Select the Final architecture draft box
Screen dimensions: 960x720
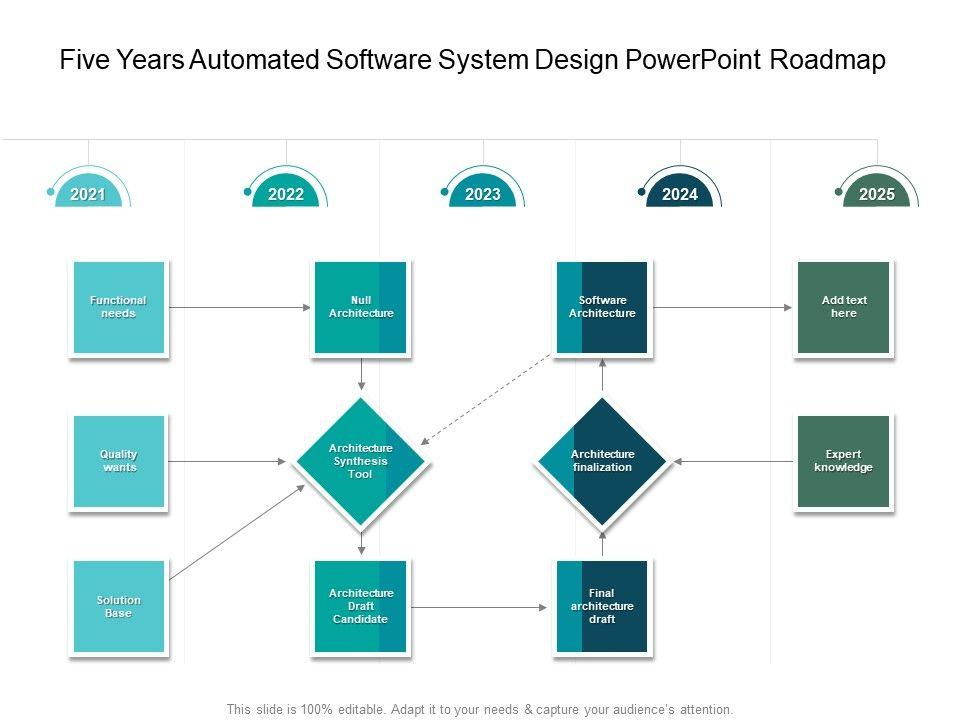(602, 607)
